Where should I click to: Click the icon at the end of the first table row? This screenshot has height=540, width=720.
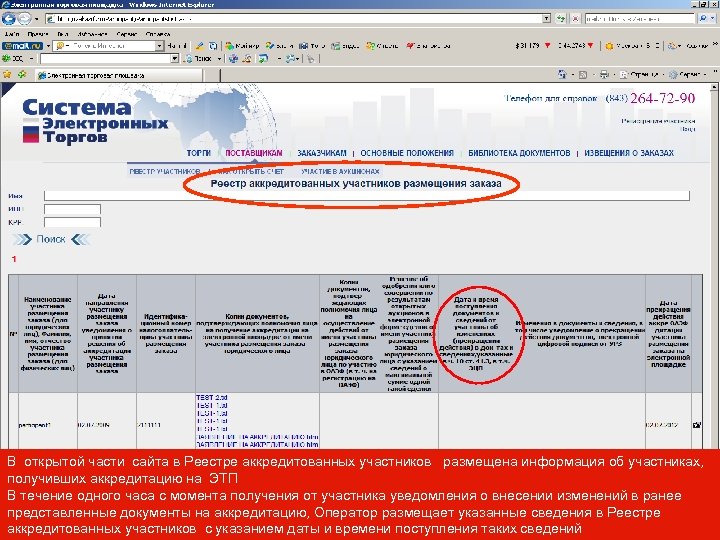tap(697, 425)
